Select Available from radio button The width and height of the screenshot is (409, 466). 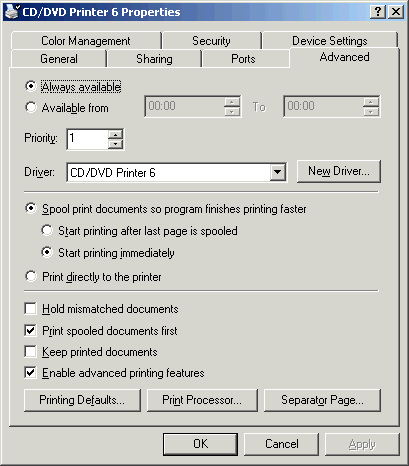click(31, 107)
